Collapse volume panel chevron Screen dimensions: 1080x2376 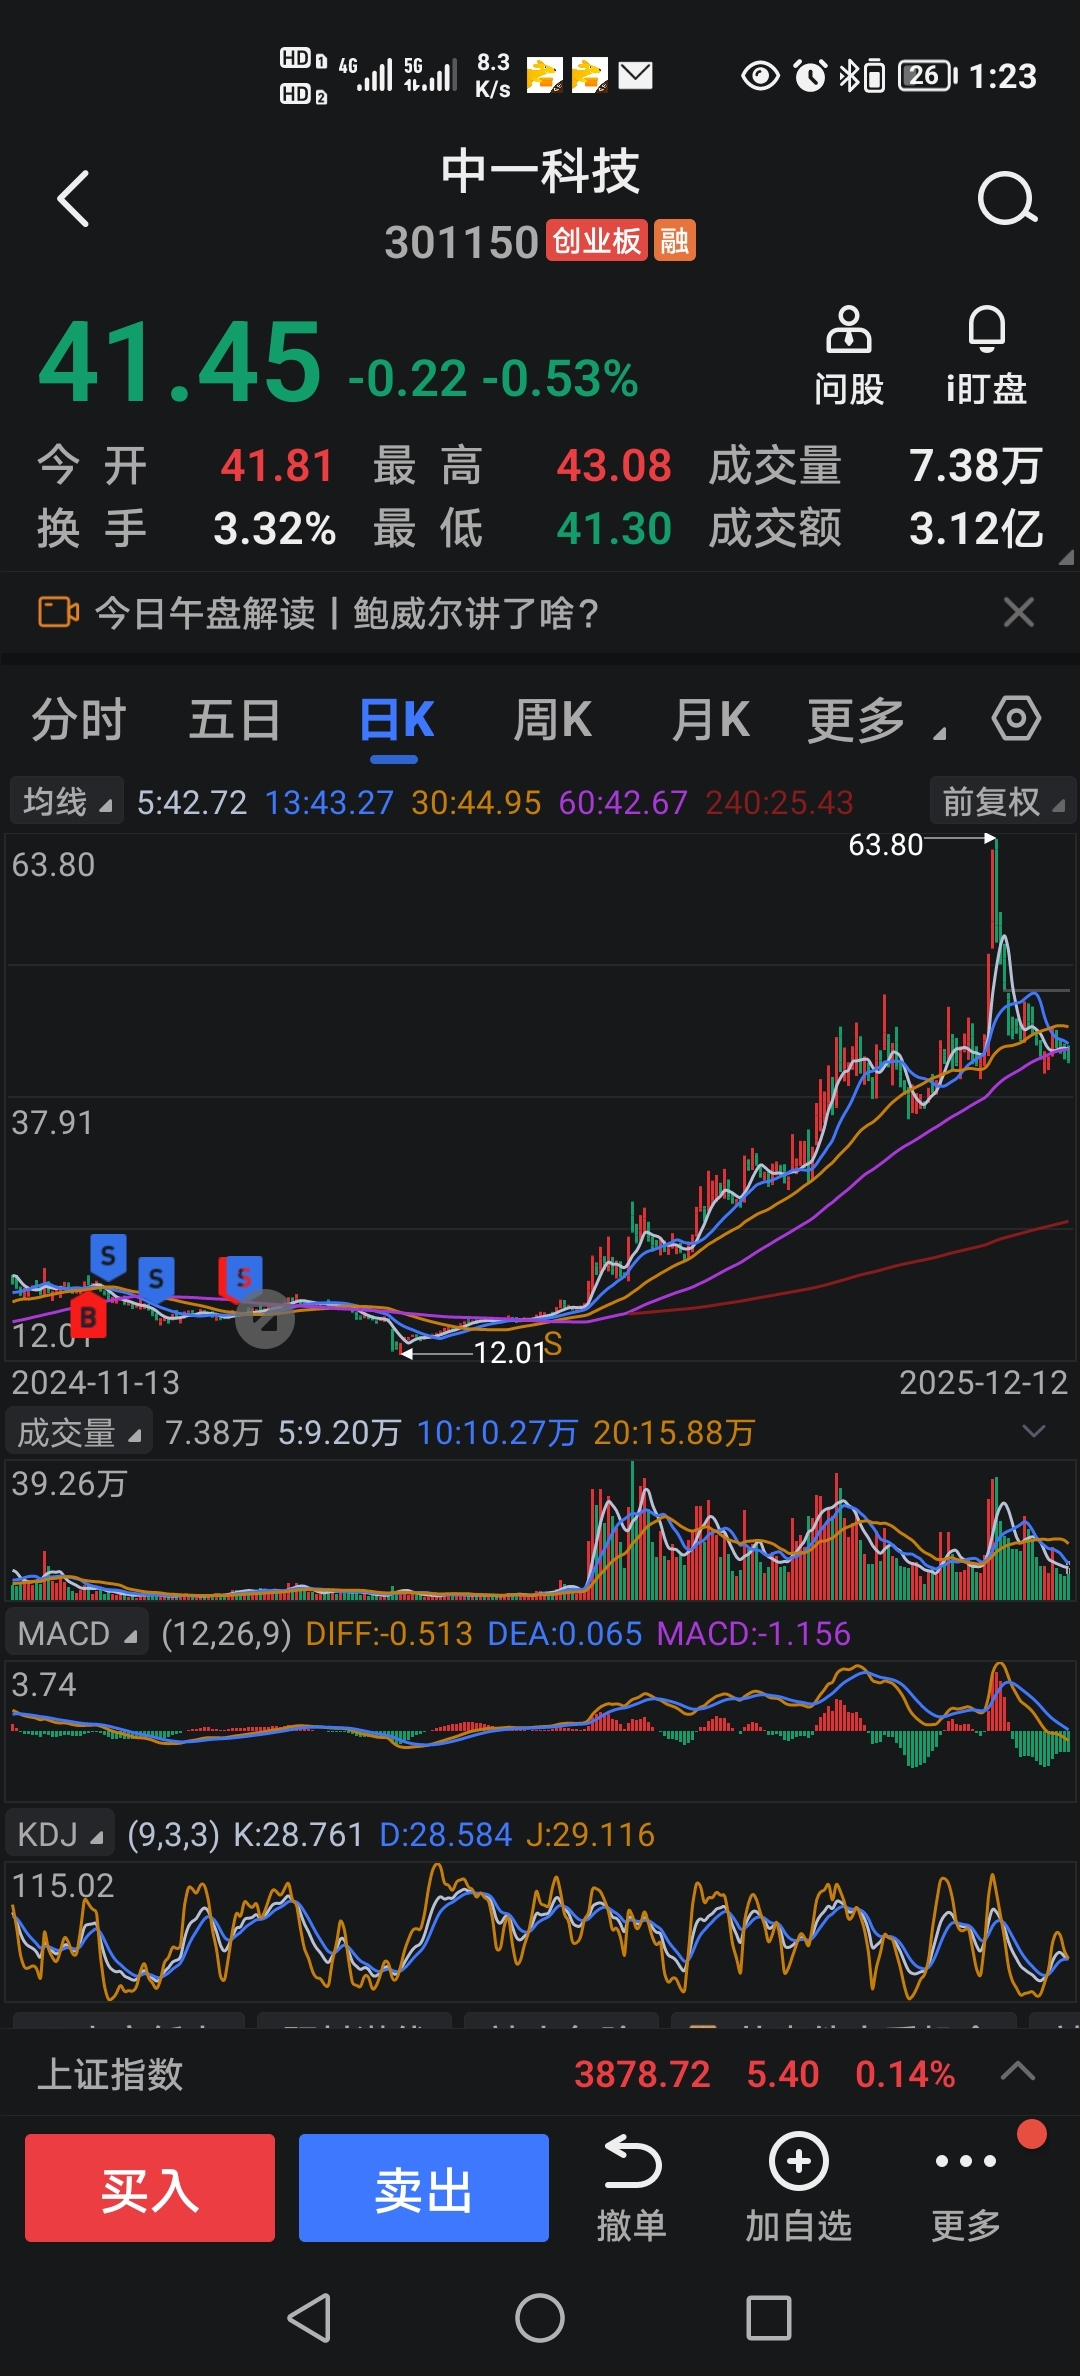(x=1034, y=1431)
